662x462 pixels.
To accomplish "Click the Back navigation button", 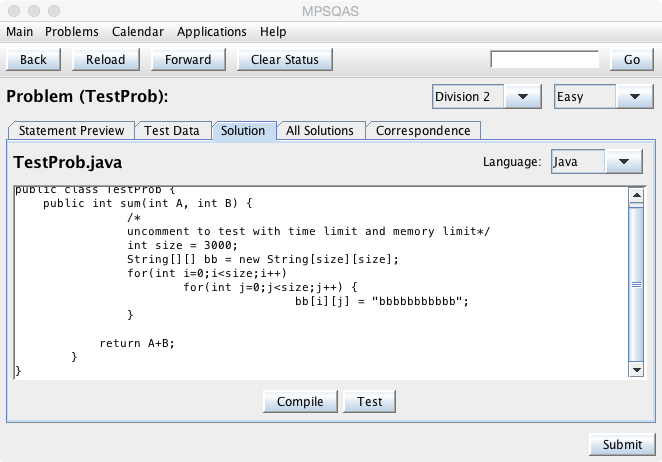I will click(x=33, y=59).
